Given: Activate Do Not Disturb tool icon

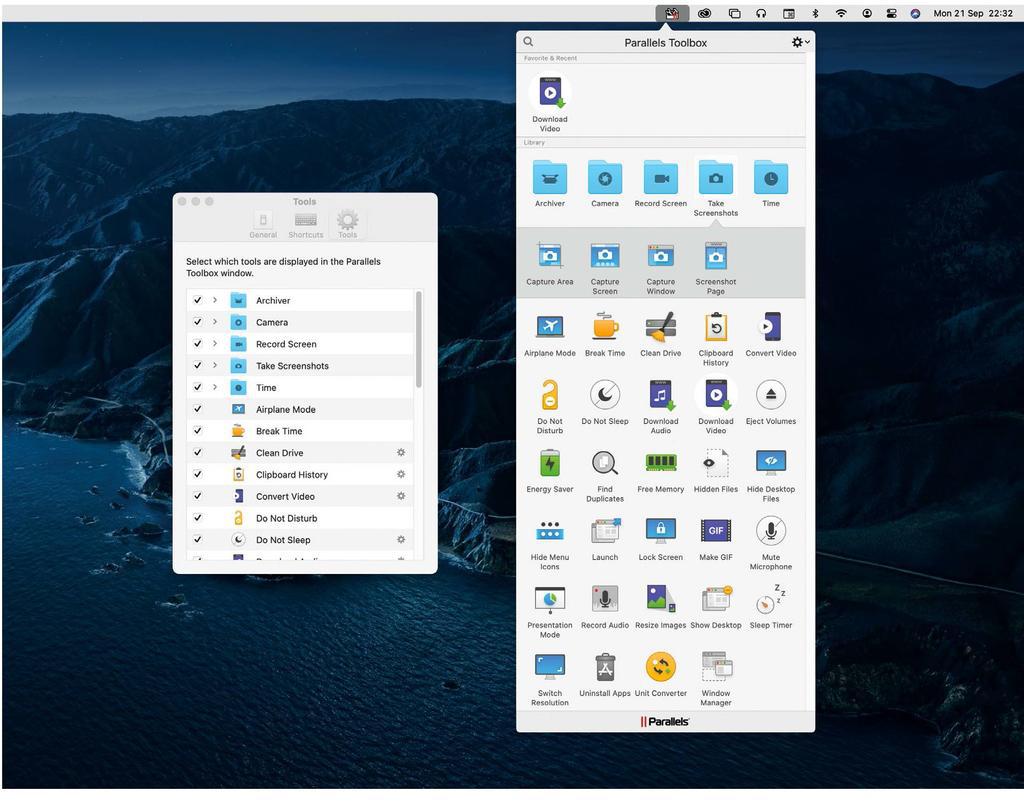Looking at the screenshot, I should (x=550, y=395).
